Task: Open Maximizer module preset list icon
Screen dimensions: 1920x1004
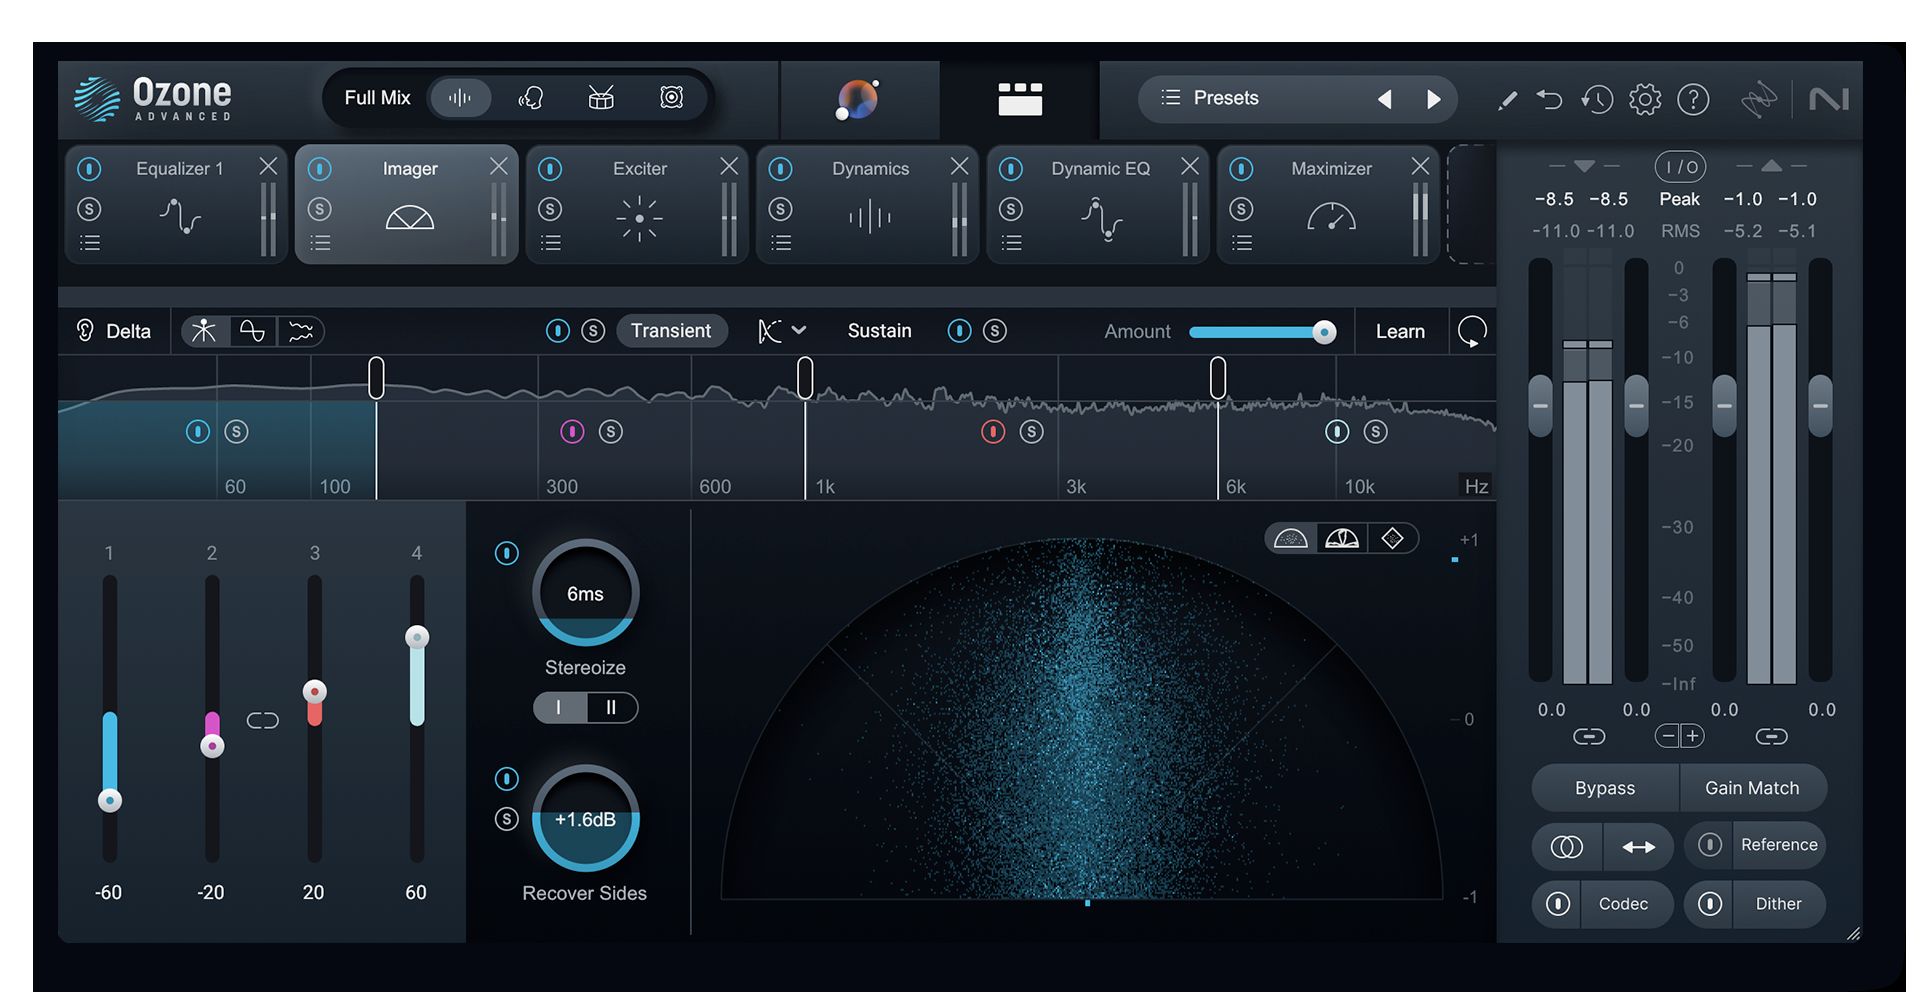Action: pos(1241,243)
